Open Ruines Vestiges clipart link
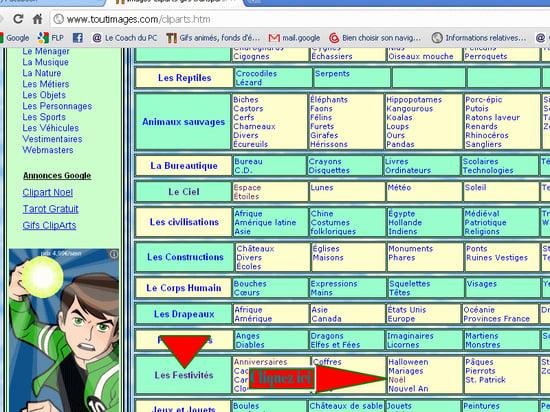This screenshot has height=412, width=550. pyautogui.click(x=497, y=258)
